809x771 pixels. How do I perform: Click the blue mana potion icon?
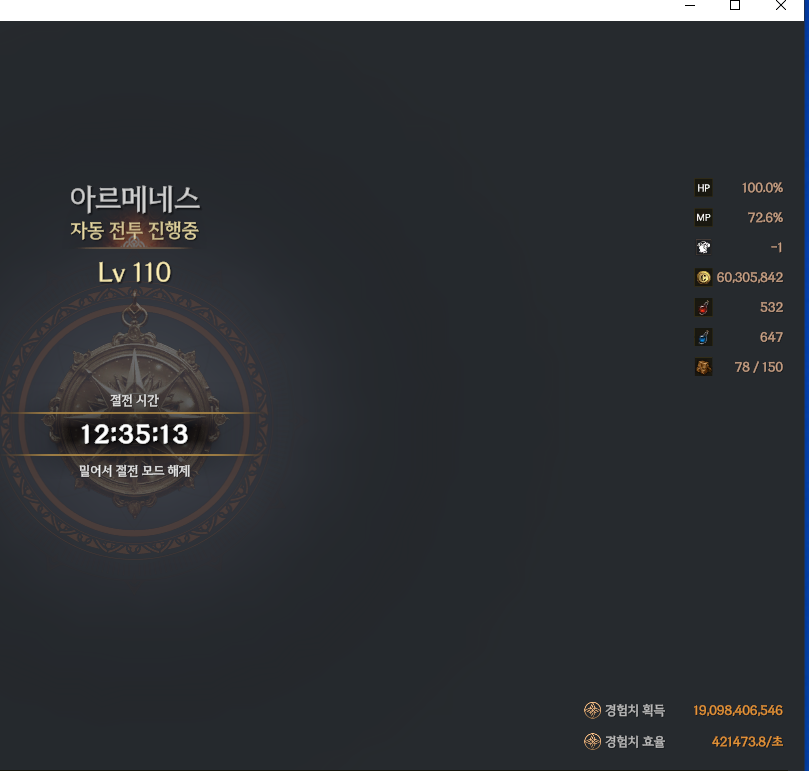point(703,338)
